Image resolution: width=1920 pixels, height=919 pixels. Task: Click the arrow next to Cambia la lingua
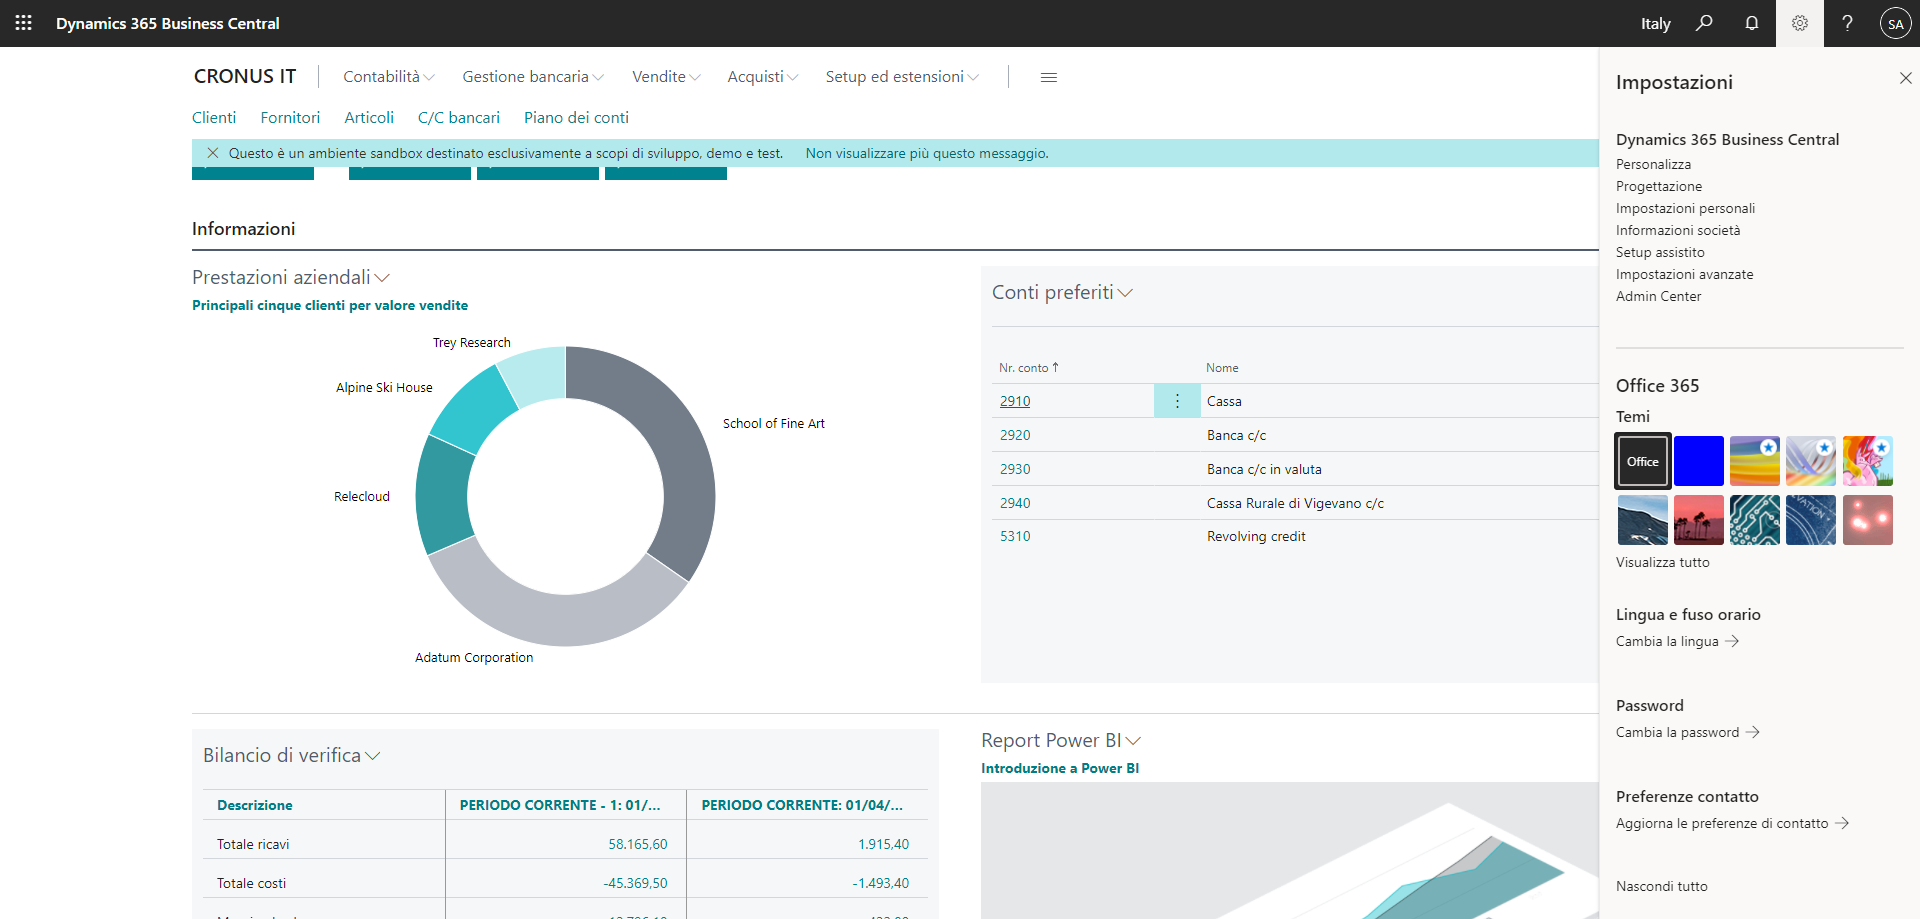pyautogui.click(x=1732, y=641)
